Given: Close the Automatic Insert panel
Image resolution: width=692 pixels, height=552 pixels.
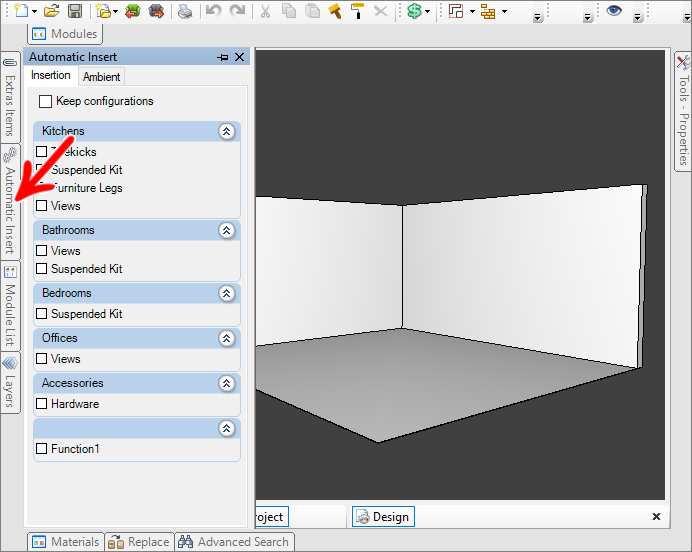Looking at the screenshot, I should coord(239,57).
